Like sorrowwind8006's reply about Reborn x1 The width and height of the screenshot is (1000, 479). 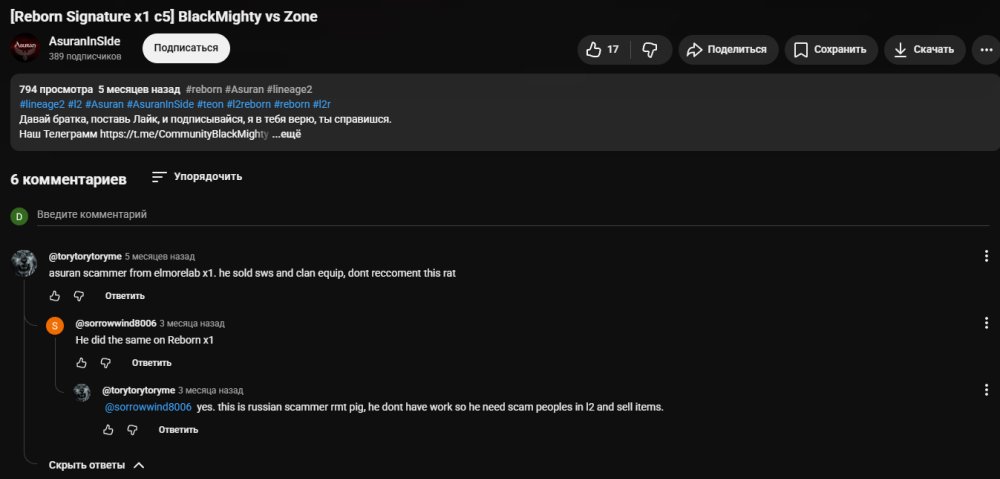click(82, 363)
